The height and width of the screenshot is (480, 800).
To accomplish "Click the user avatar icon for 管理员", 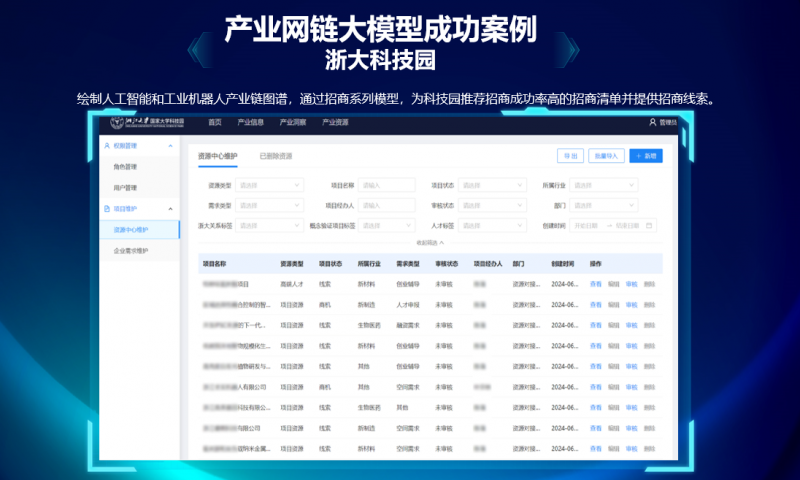I will [653, 122].
